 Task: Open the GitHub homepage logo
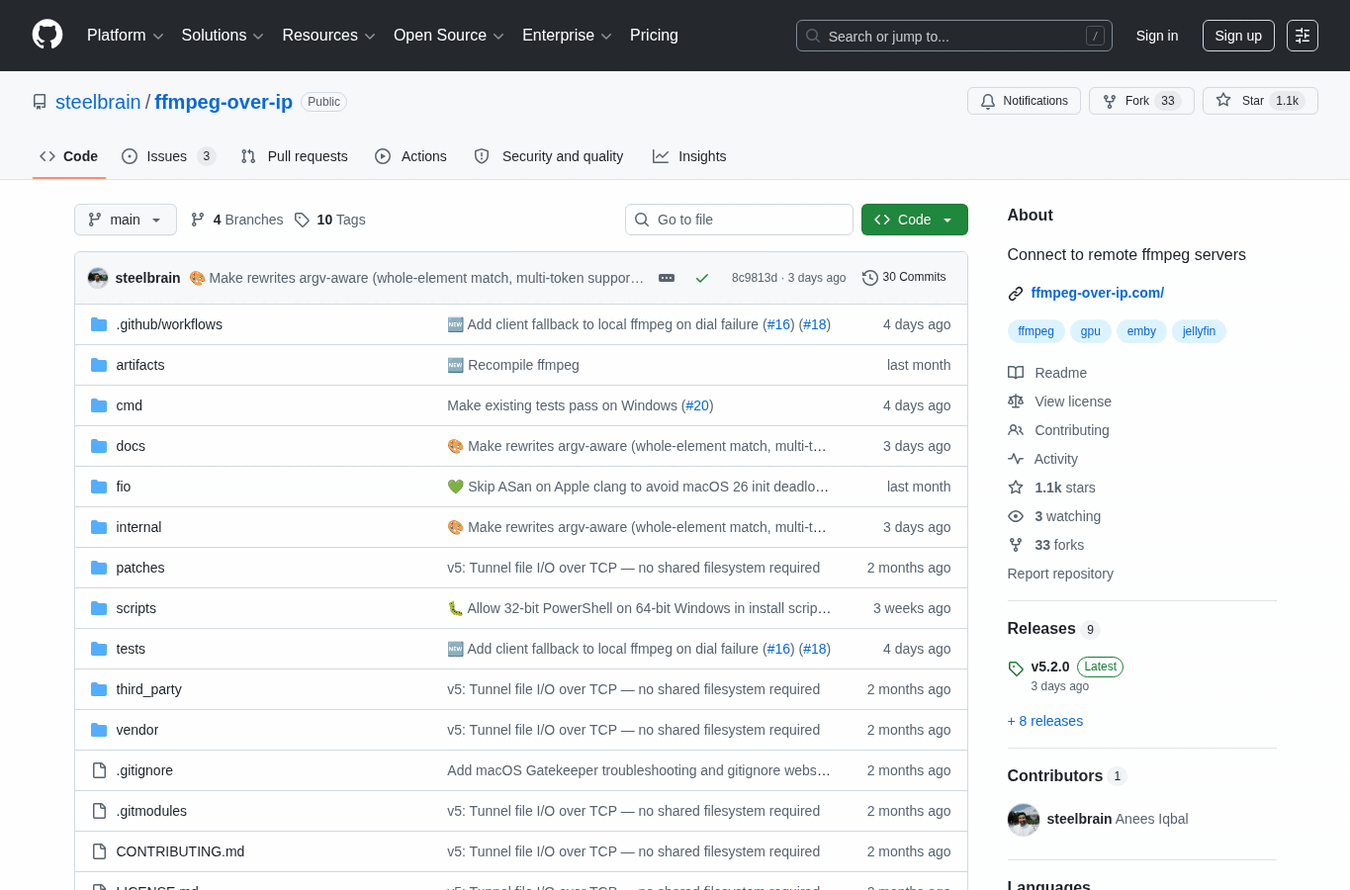(47, 35)
